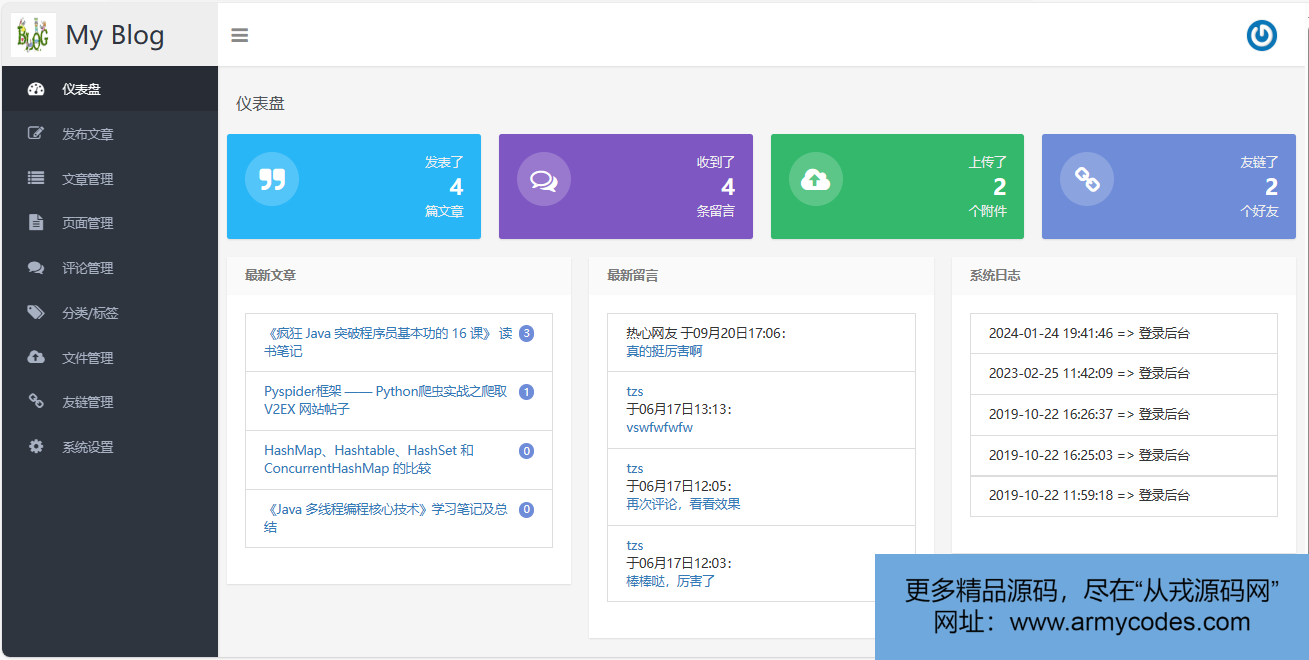Click the My Blog logo image
This screenshot has height=660, width=1309.
33,35
